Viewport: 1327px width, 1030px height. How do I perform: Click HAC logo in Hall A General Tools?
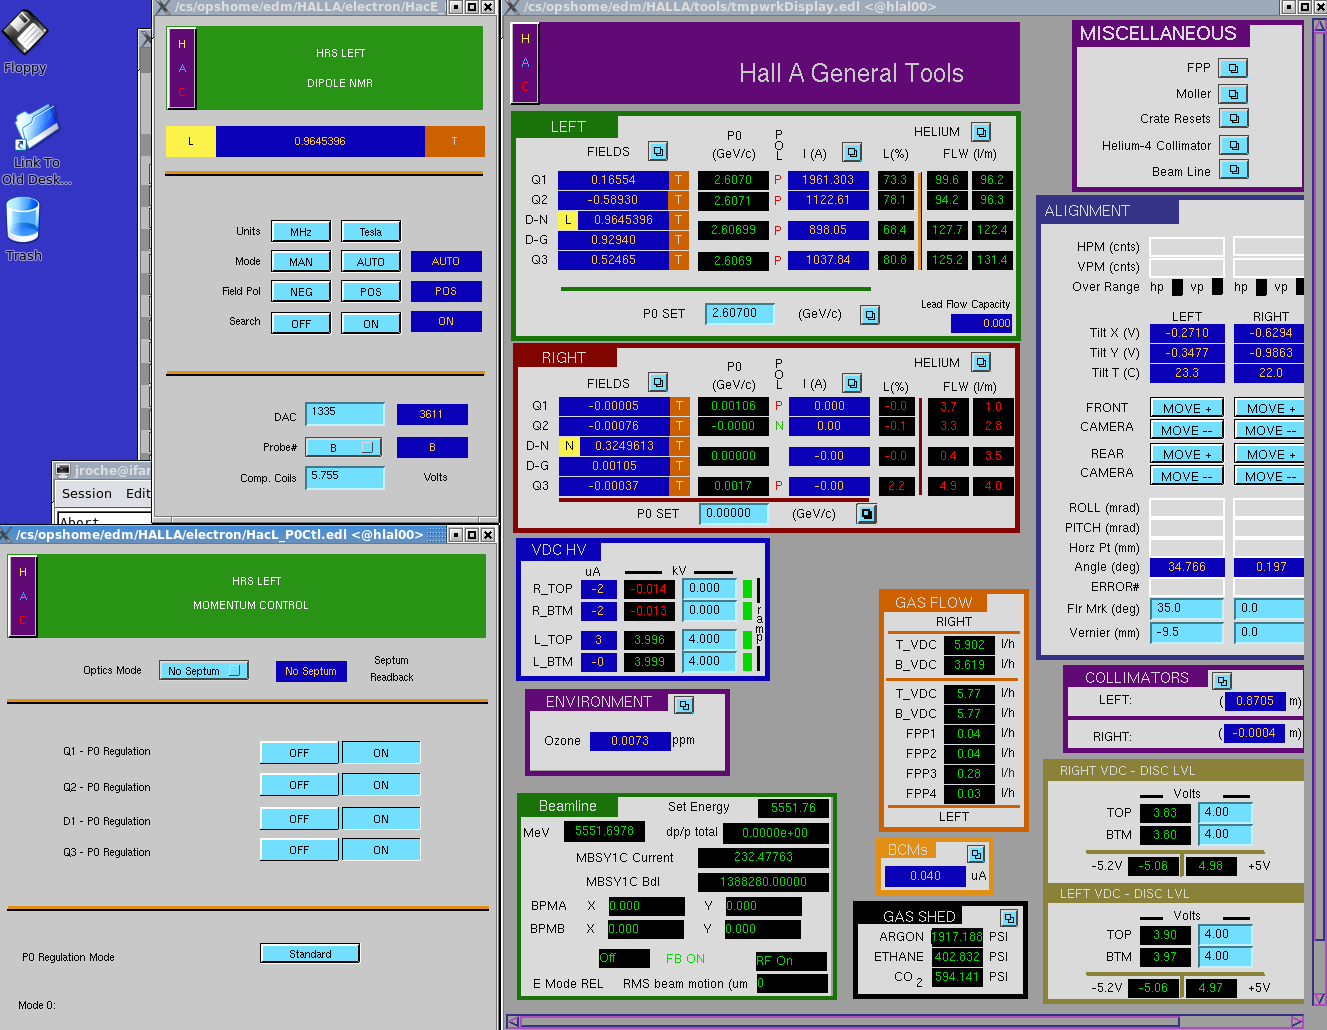click(x=525, y=62)
